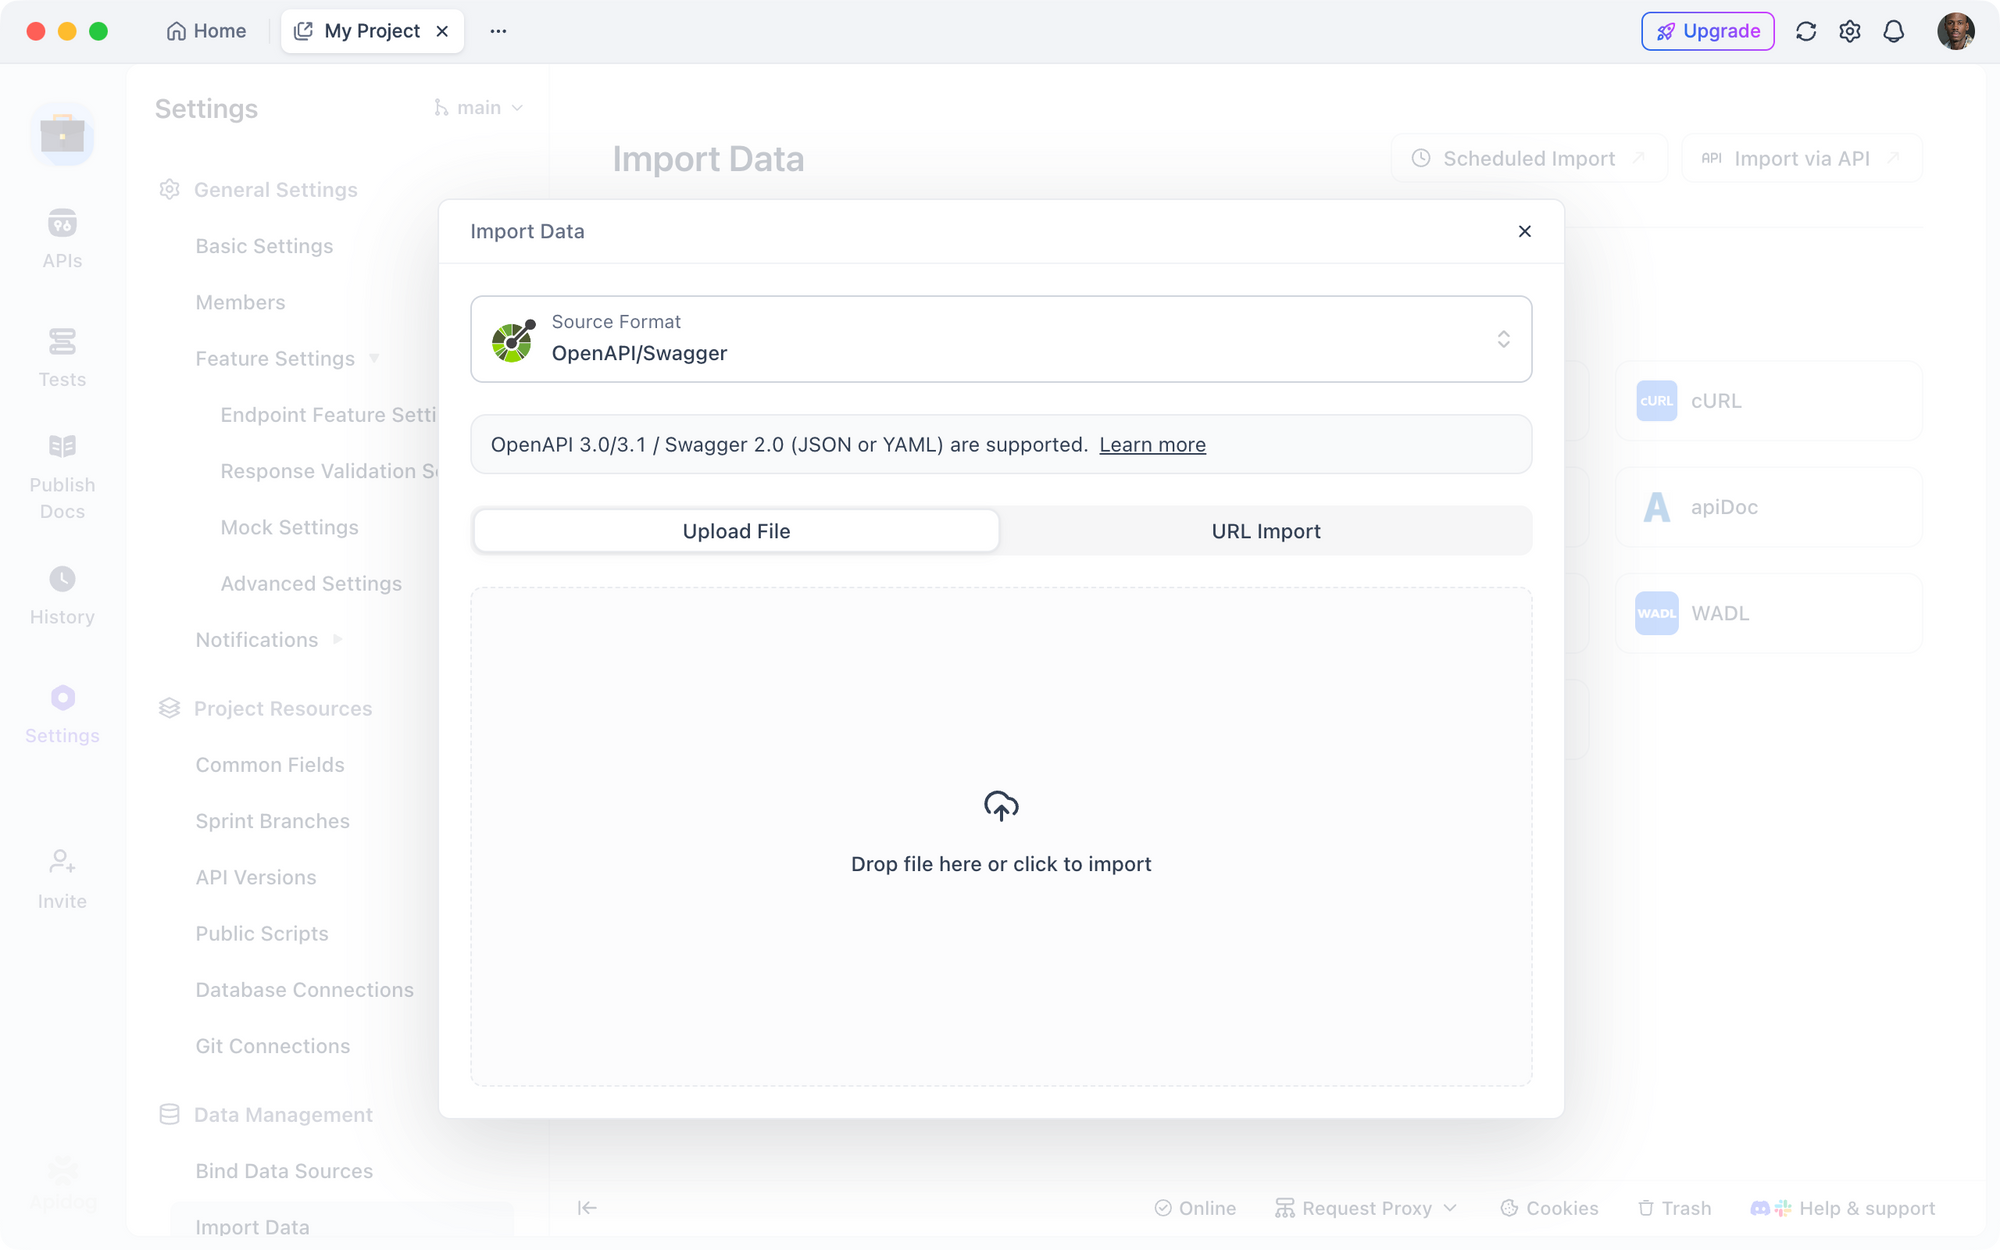
Task: Click the file drop zone area
Action: coord(1001,960)
